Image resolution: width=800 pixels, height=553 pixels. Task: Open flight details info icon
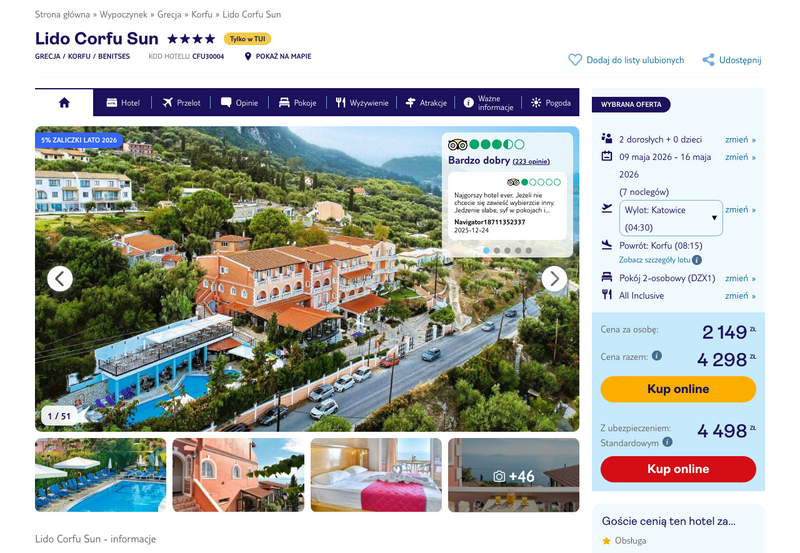point(697,260)
